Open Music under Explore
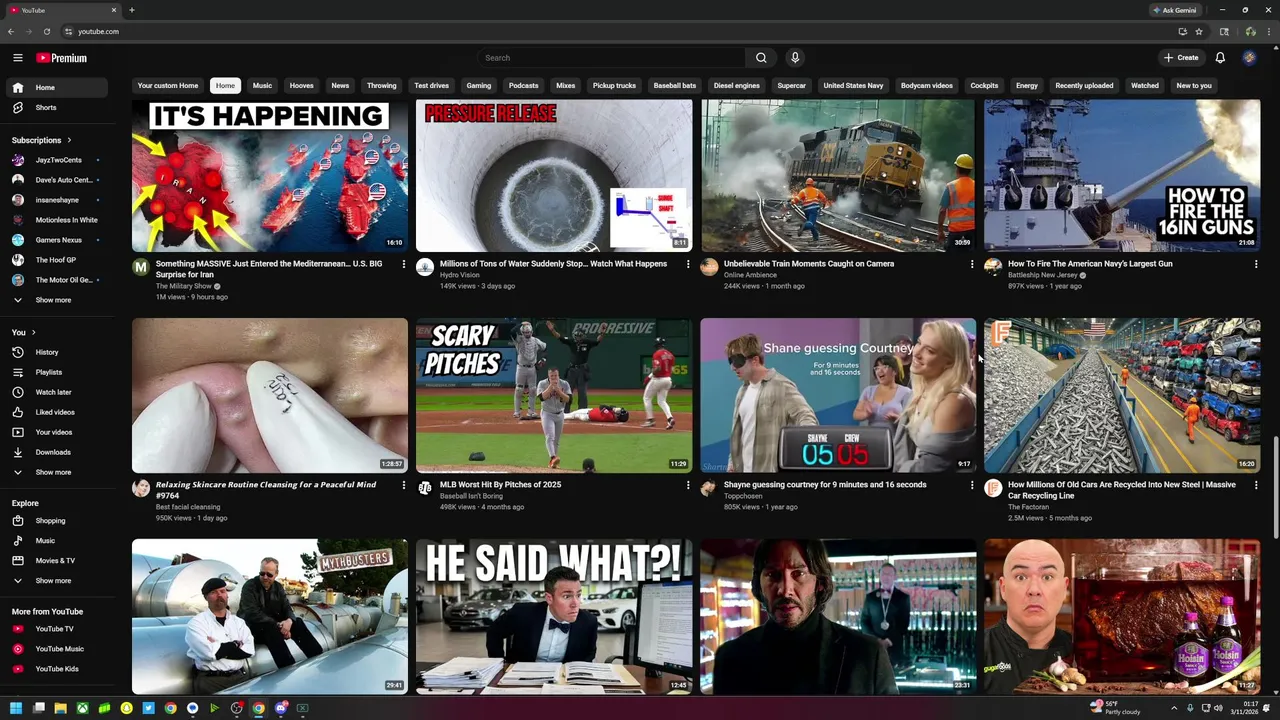 pos(56,541)
